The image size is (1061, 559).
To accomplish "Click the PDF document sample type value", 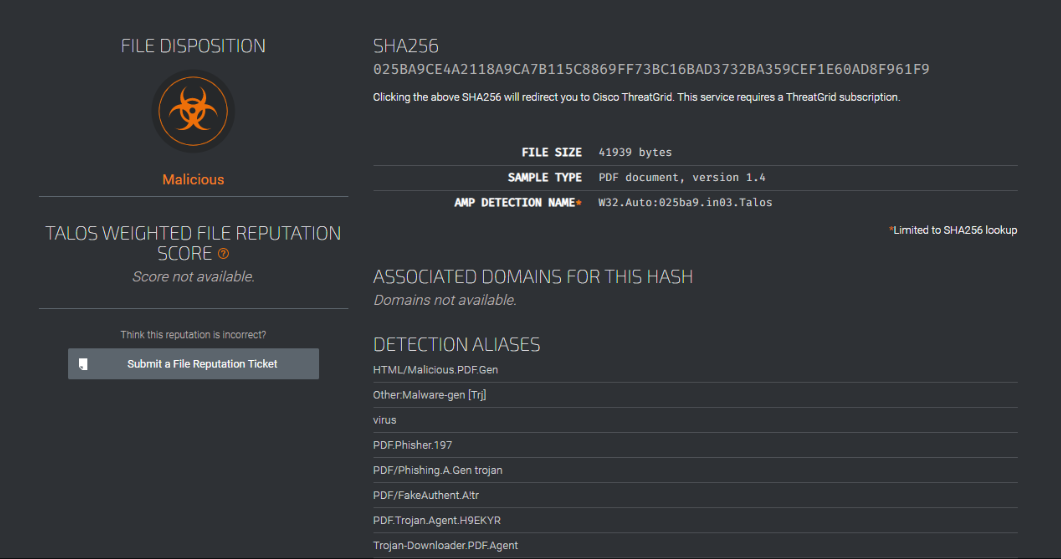I will click(x=681, y=177).
